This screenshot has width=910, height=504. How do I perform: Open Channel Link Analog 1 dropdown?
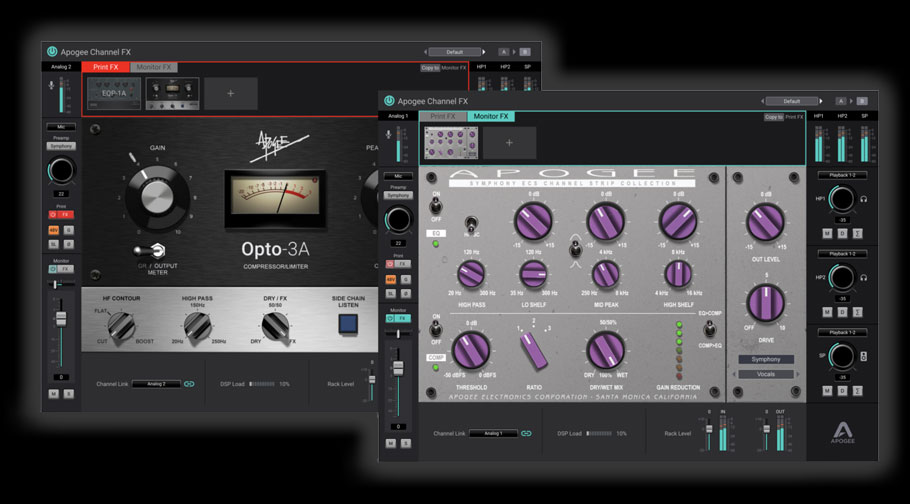[493, 433]
